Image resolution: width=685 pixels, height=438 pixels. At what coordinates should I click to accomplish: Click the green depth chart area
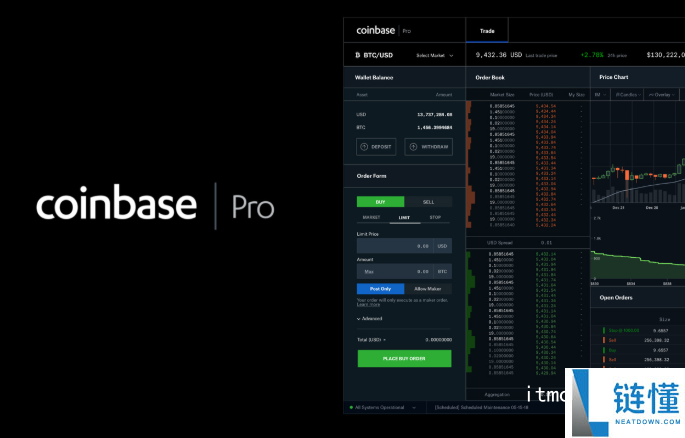(x=638, y=266)
